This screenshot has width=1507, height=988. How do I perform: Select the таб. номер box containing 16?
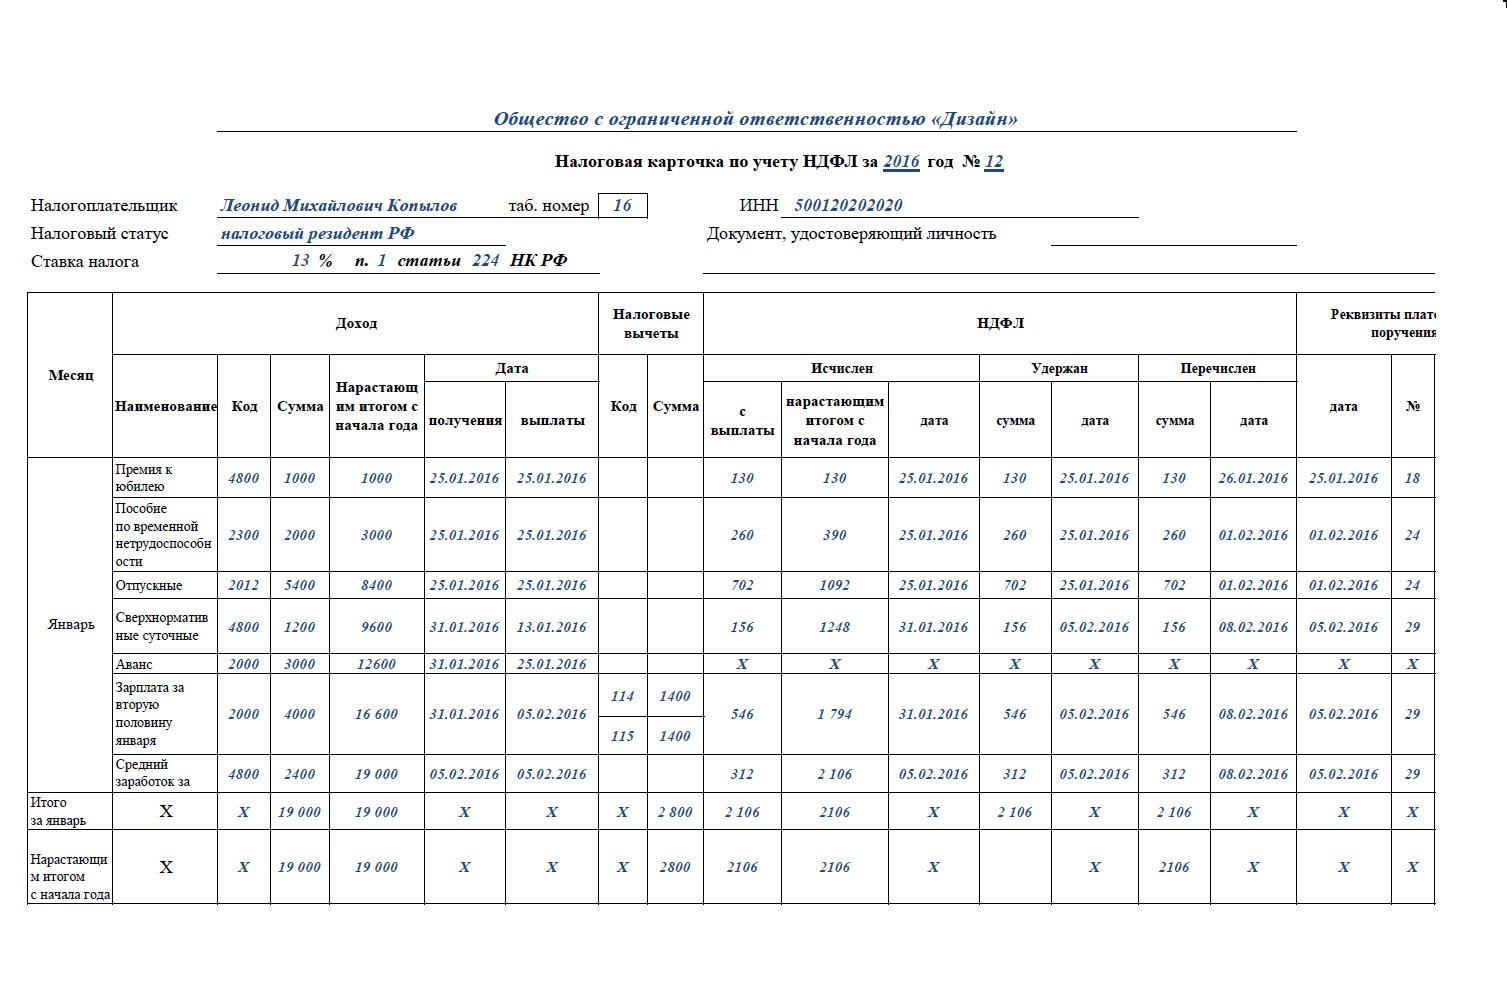(x=622, y=205)
